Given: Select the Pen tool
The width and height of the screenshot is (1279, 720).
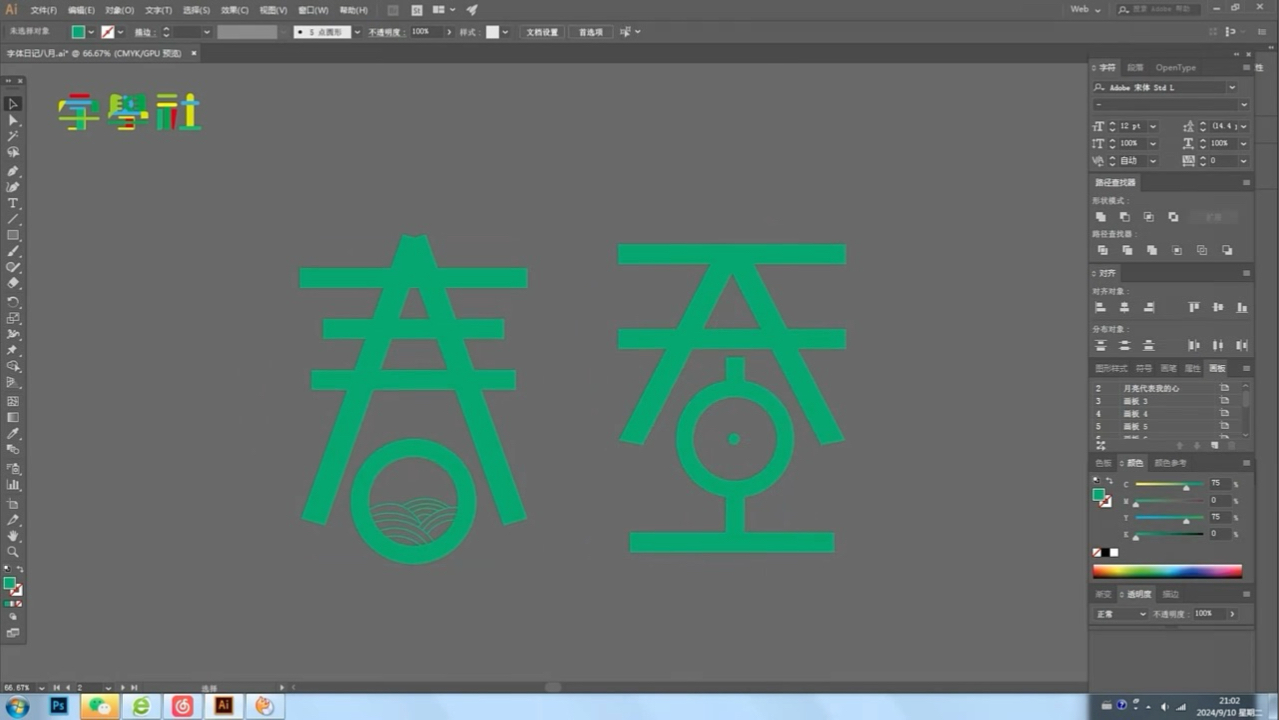Looking at the screenshot, I should coord(13,171).
